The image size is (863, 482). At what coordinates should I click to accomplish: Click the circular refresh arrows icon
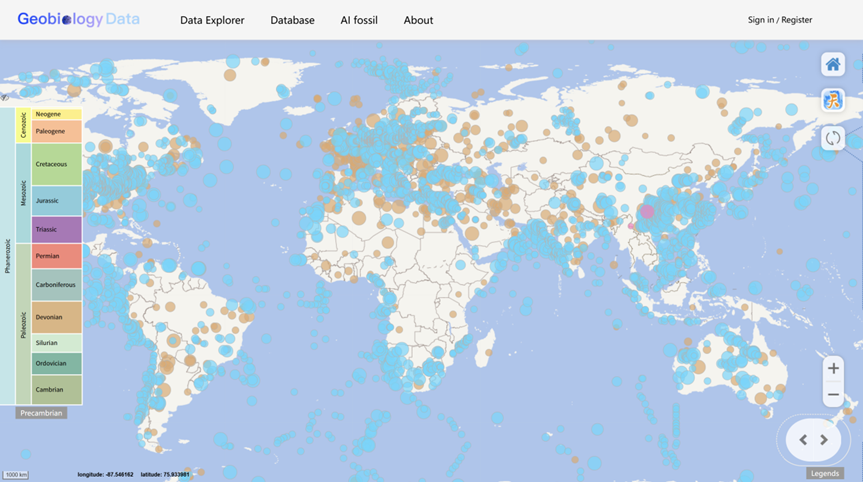833,138
